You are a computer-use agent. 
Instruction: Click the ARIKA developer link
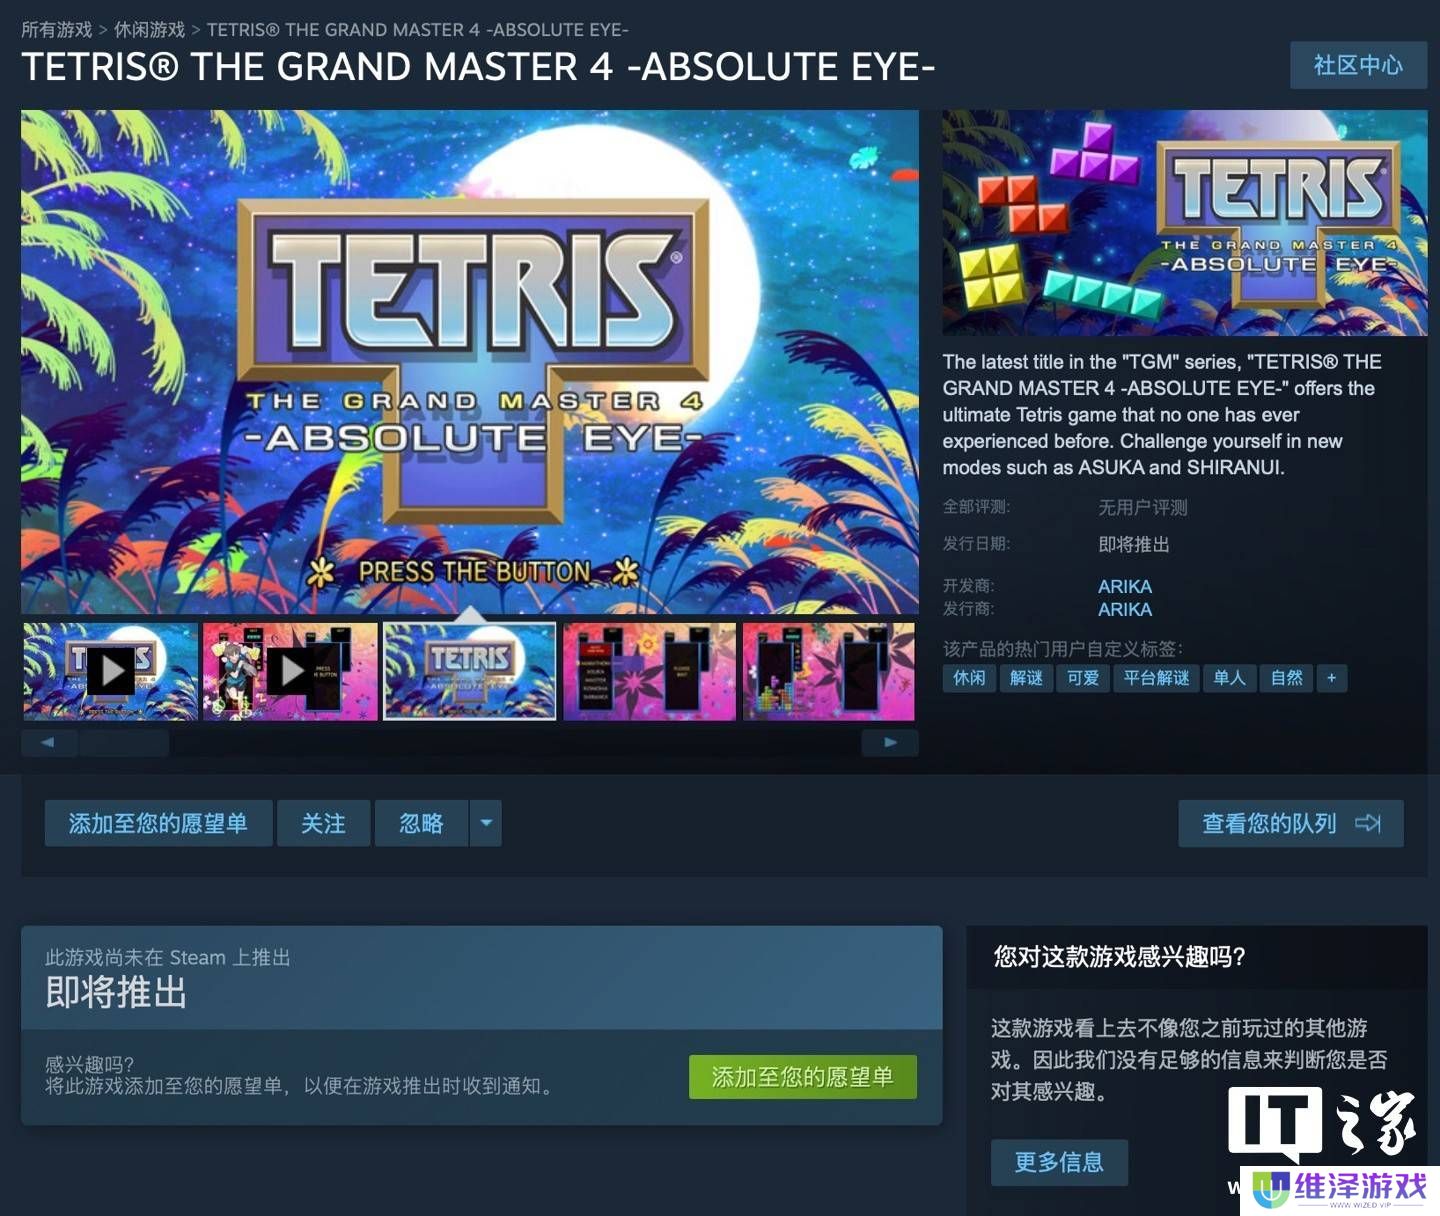point(1125,587)
